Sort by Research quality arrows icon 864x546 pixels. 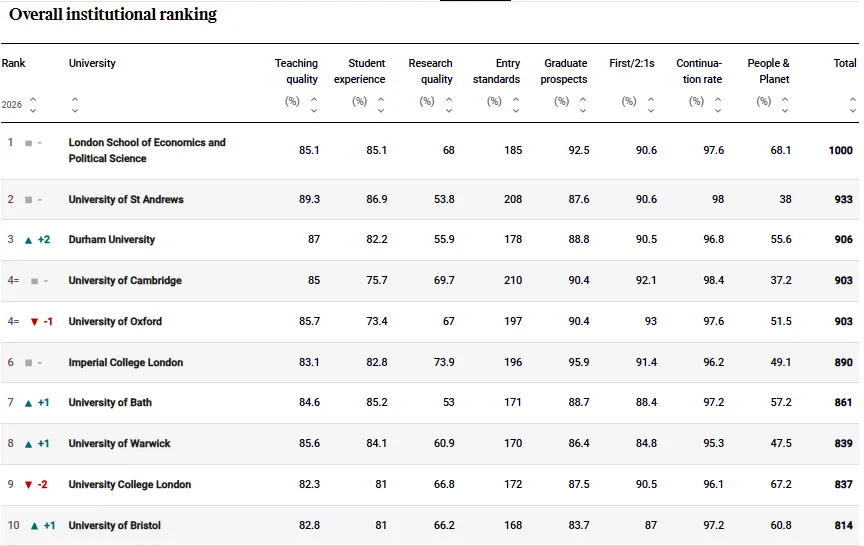(449, 104)
